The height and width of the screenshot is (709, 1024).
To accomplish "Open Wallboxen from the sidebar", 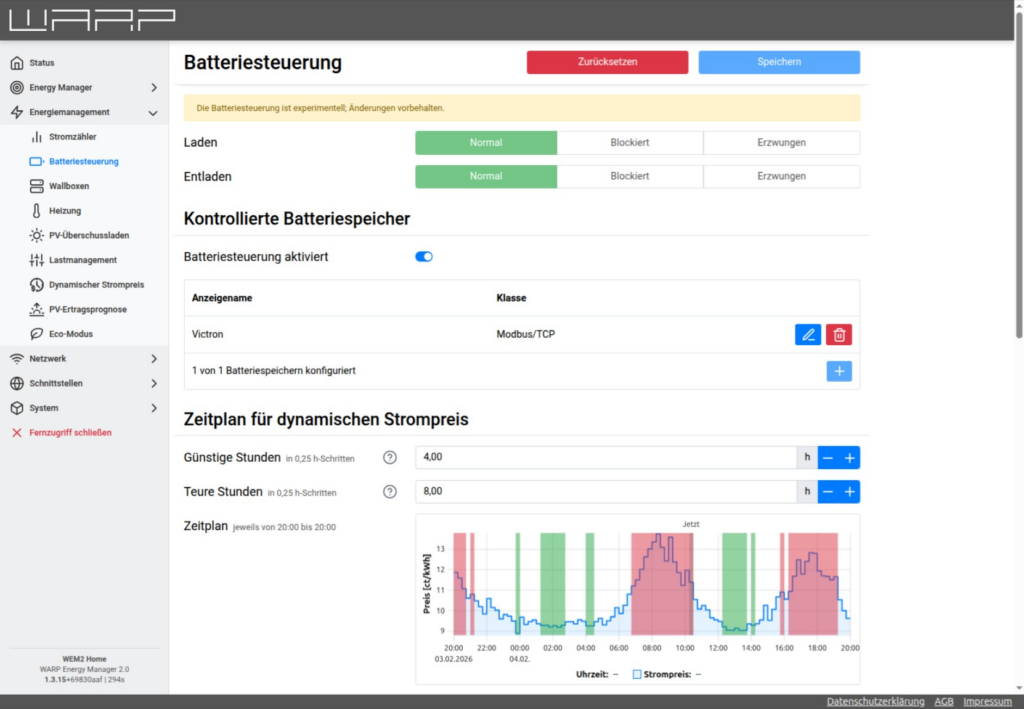I will (69, 186).
